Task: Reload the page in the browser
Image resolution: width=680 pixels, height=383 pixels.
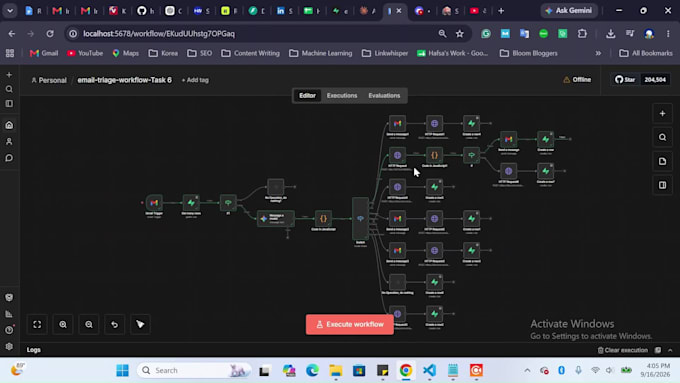Action: pos(50,34)
